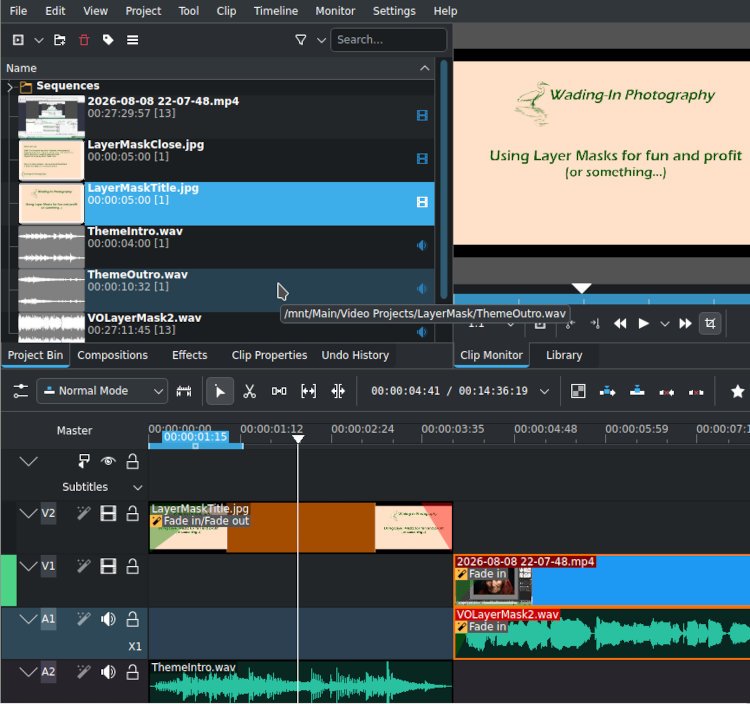Click the A2 track effects wand icon
Image resolution: width=750 pixels, height=704 pixels.
click(x=84, y=672)
